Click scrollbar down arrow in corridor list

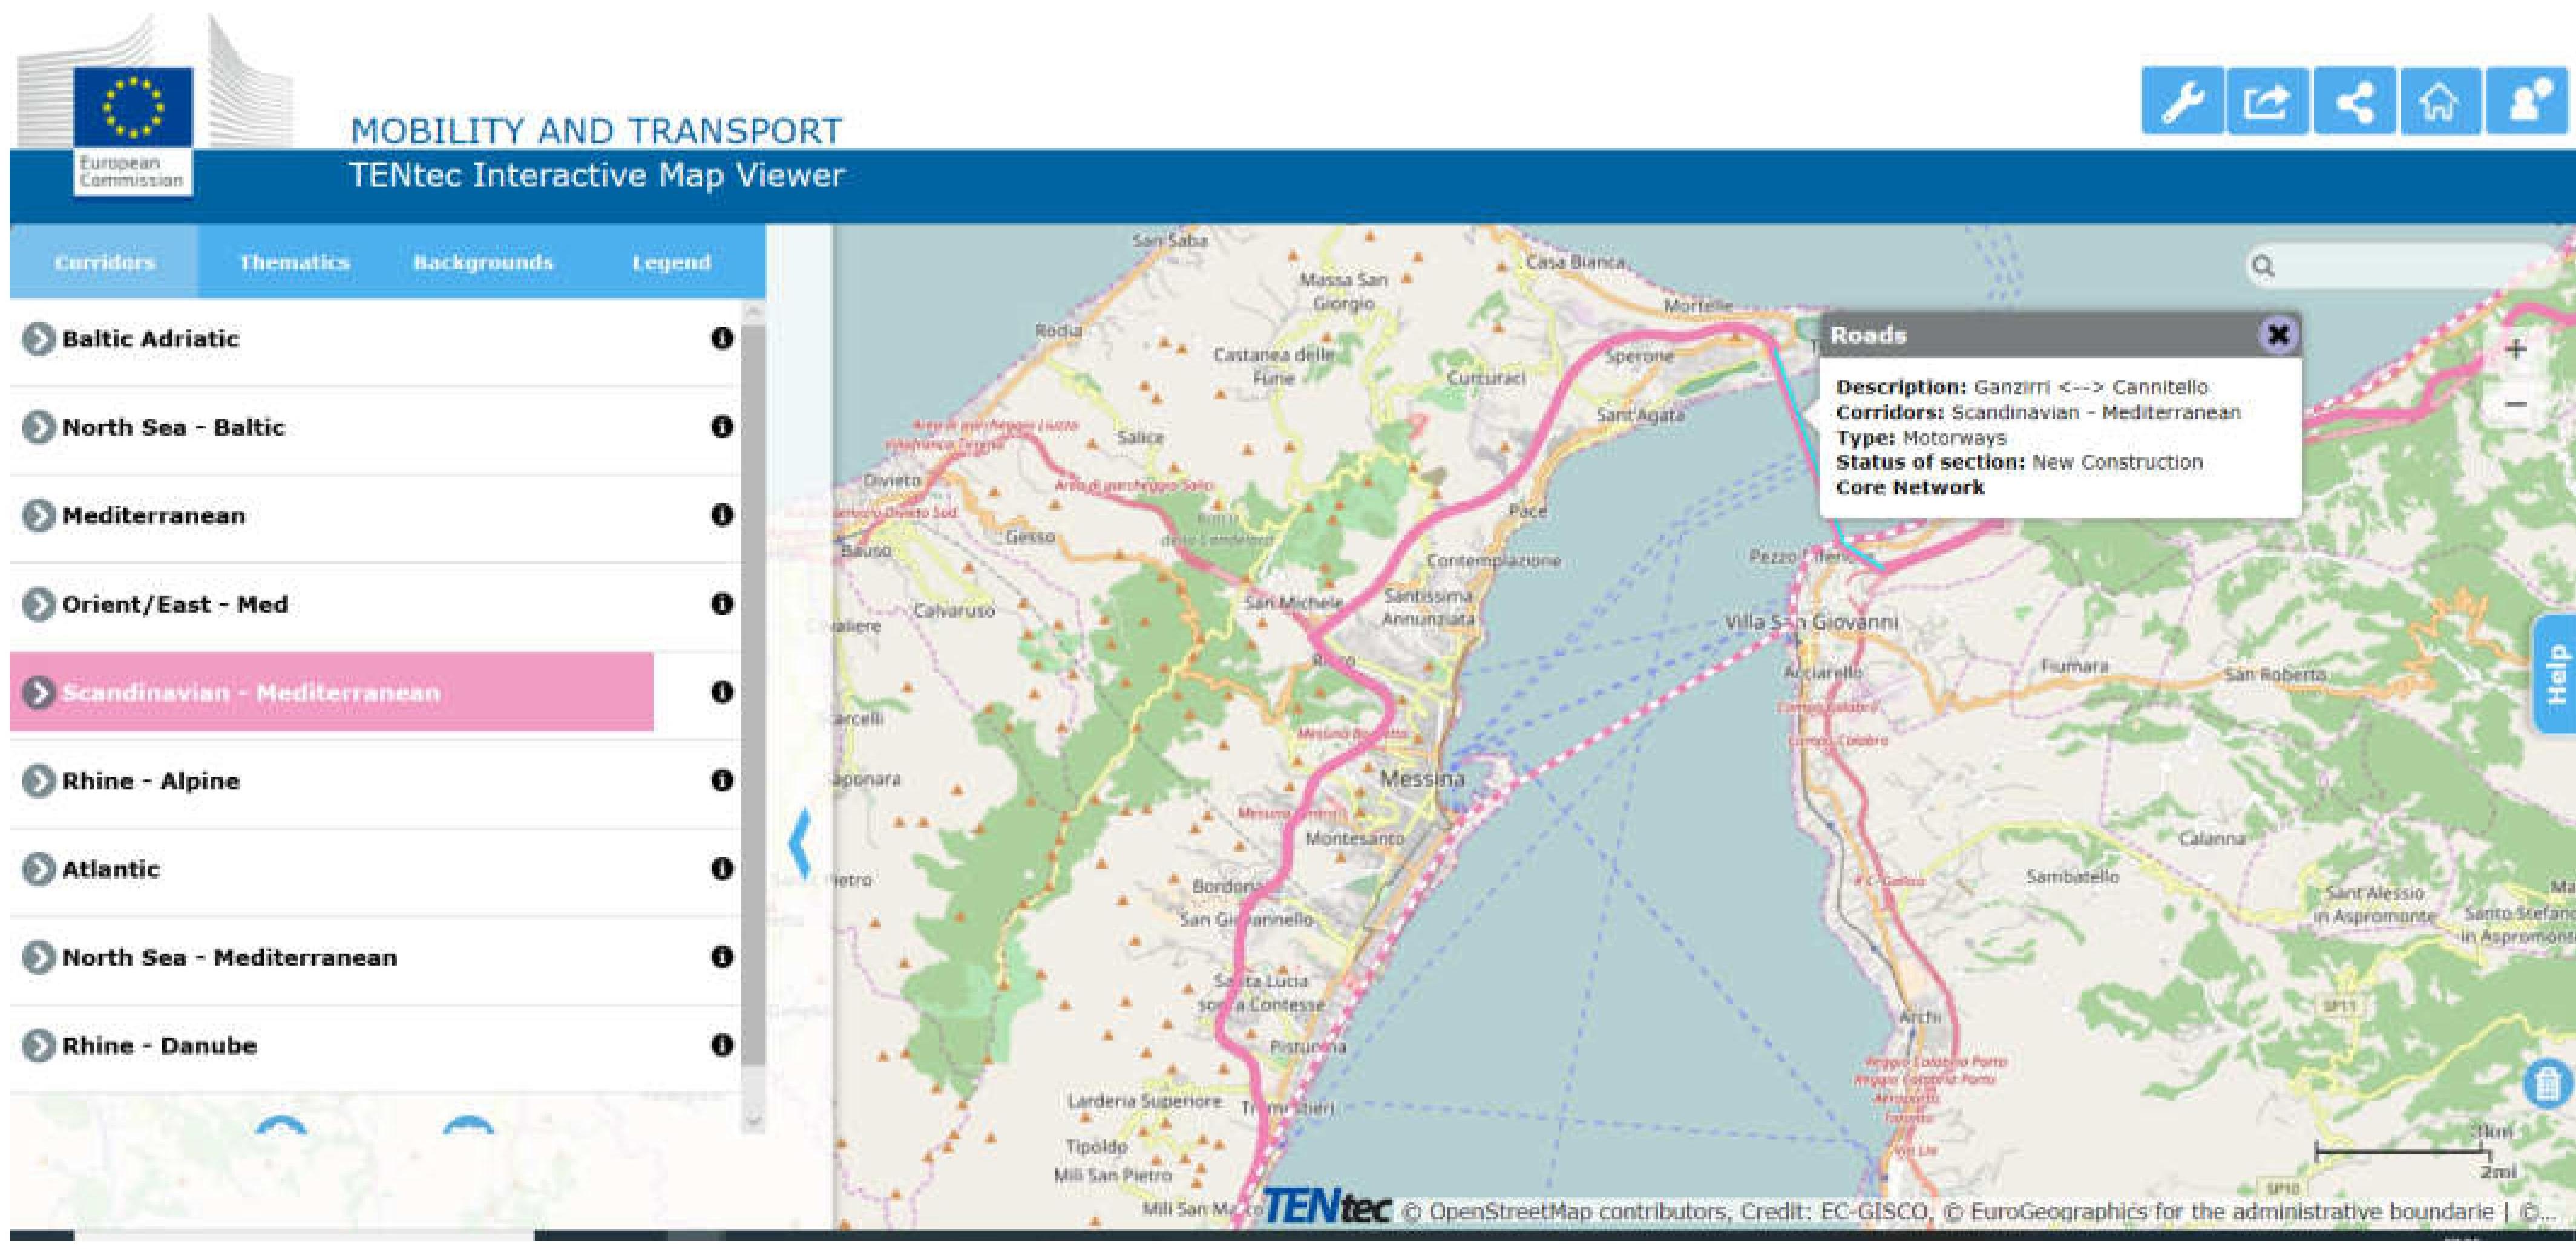pyautogui.click(x=754, y=1121)
